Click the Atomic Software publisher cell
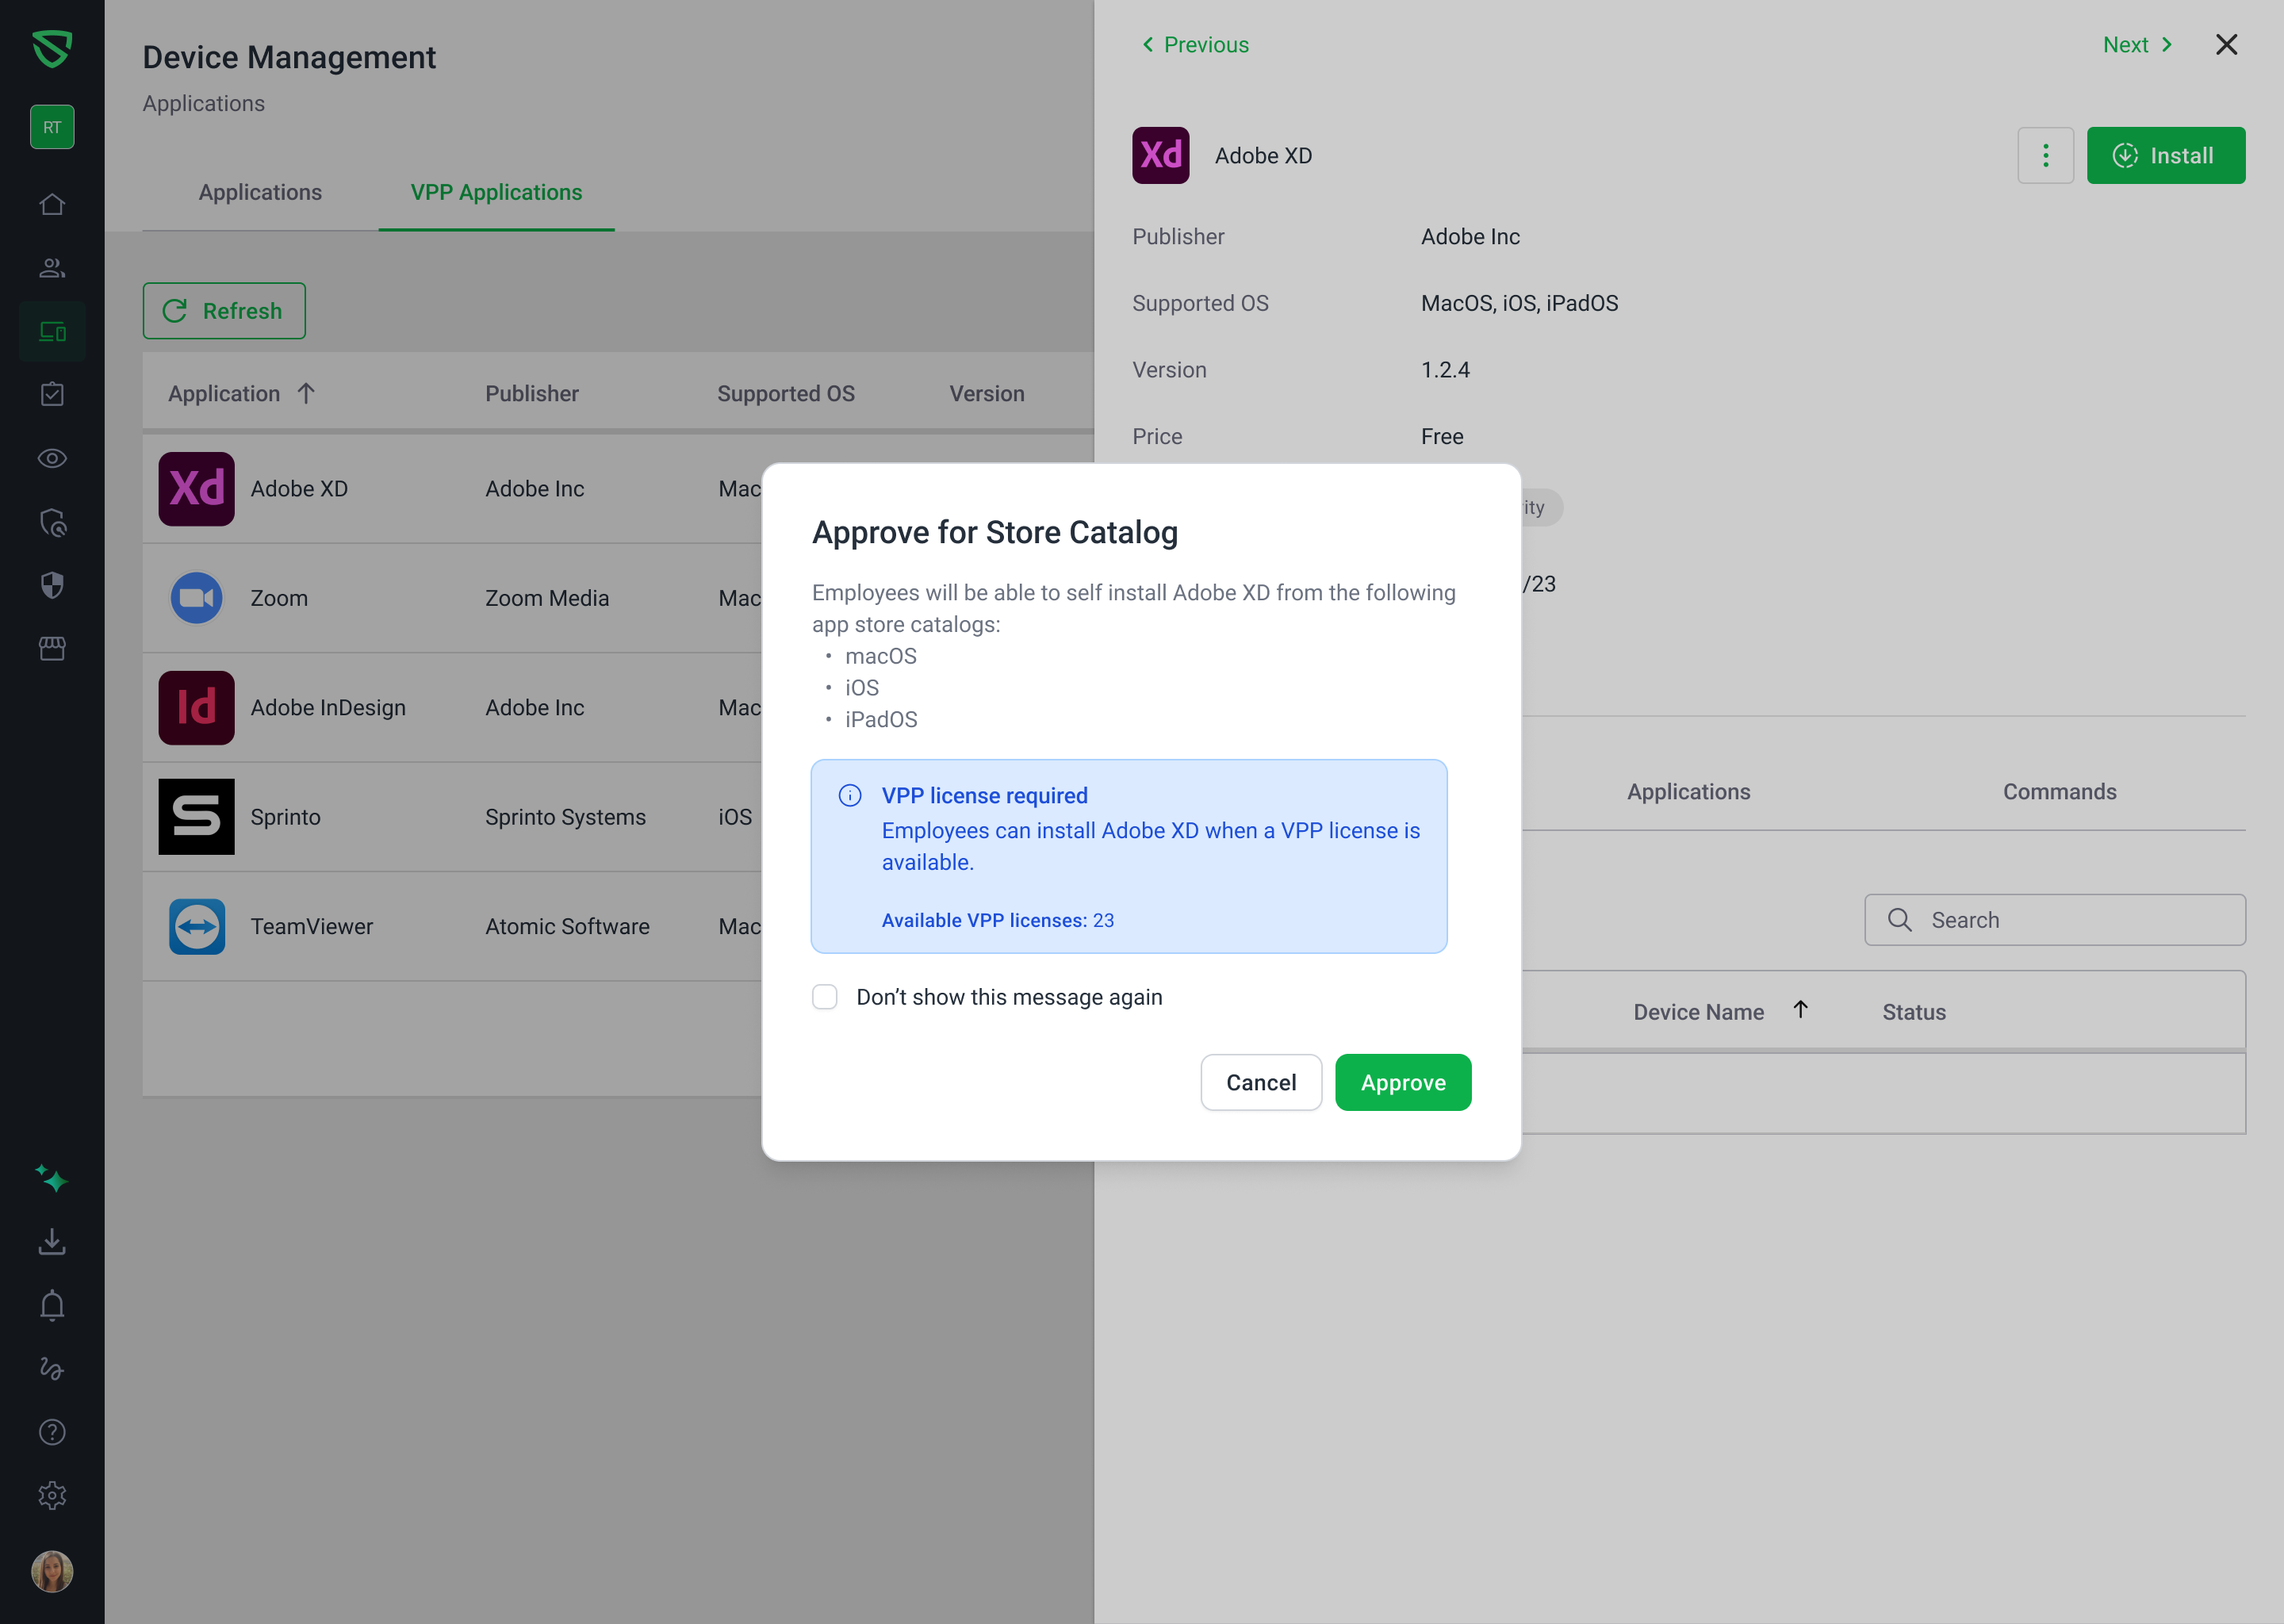 coord(567,926)
